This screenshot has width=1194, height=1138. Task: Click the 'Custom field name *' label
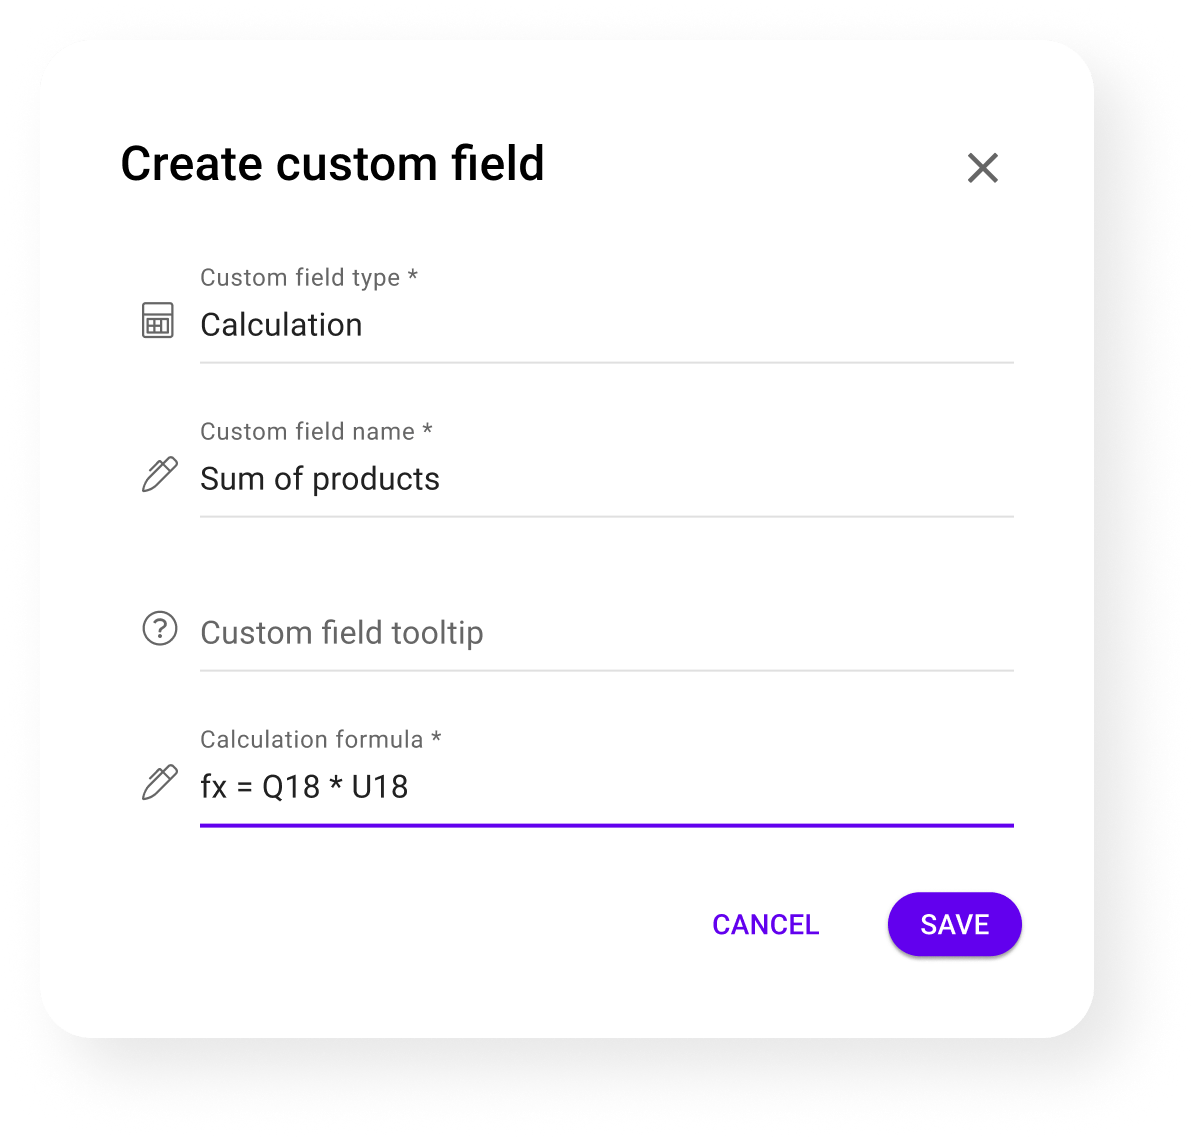[x=316, y=432]
